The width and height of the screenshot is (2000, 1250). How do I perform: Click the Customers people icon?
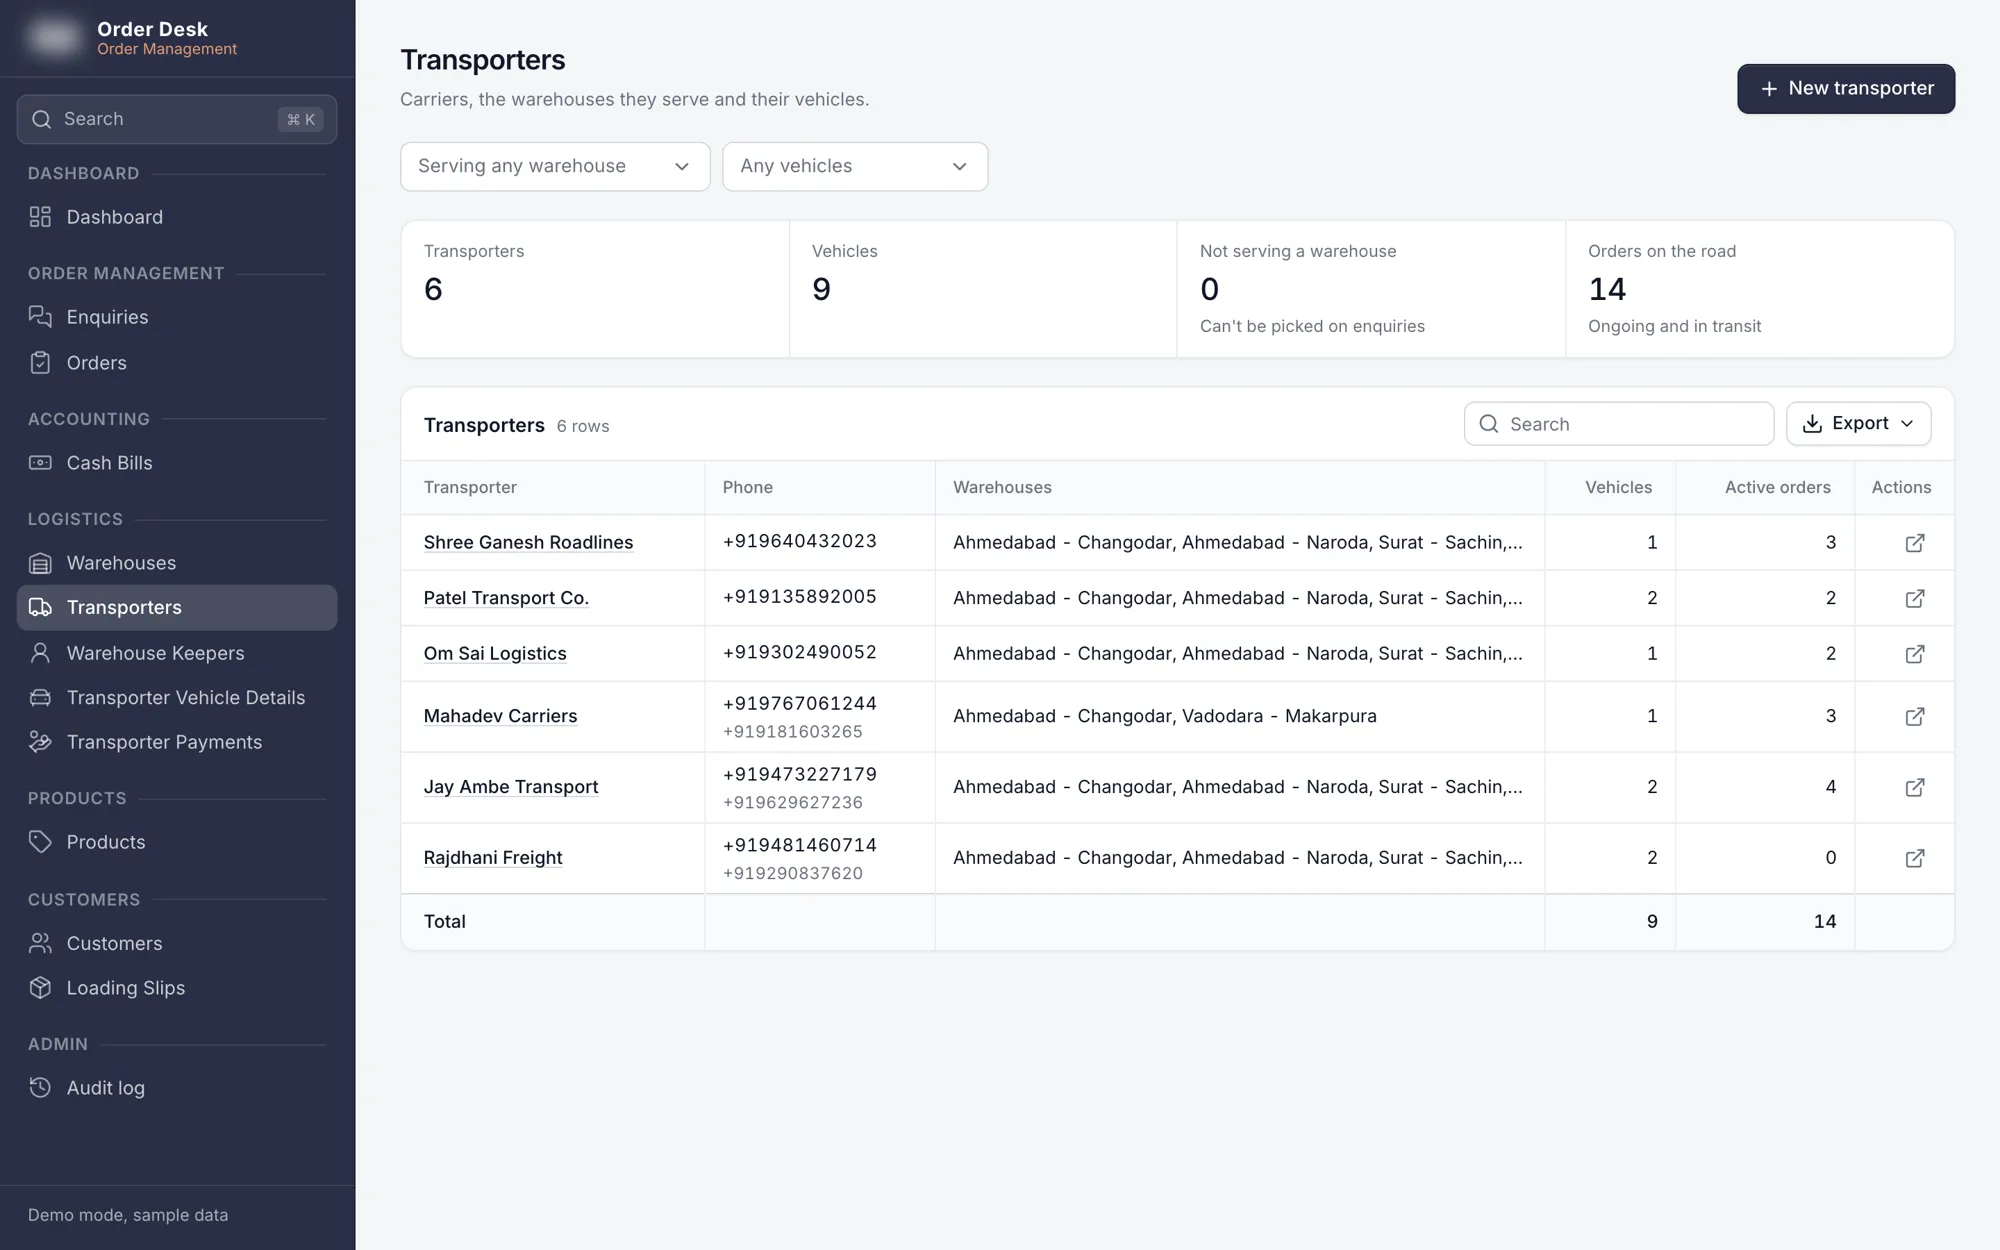40,943
